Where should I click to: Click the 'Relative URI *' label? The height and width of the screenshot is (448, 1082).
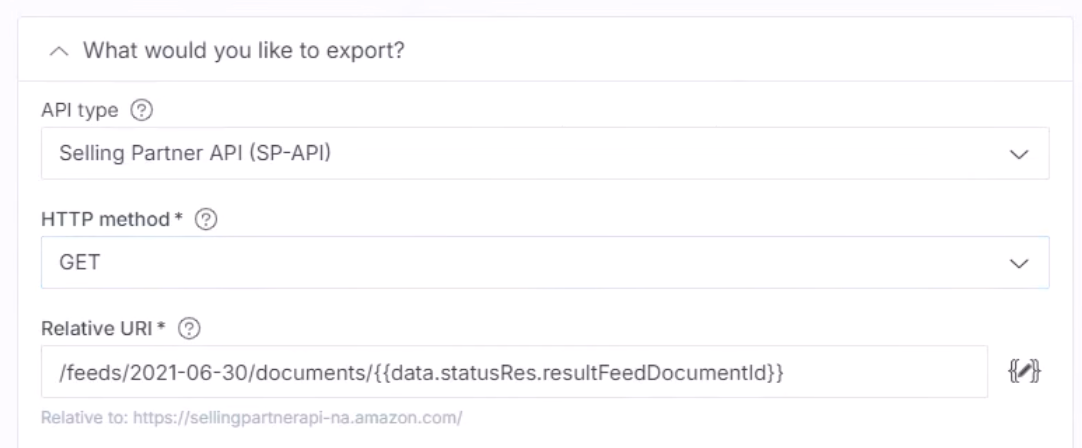pyautogui.click(x=104, y=329)
